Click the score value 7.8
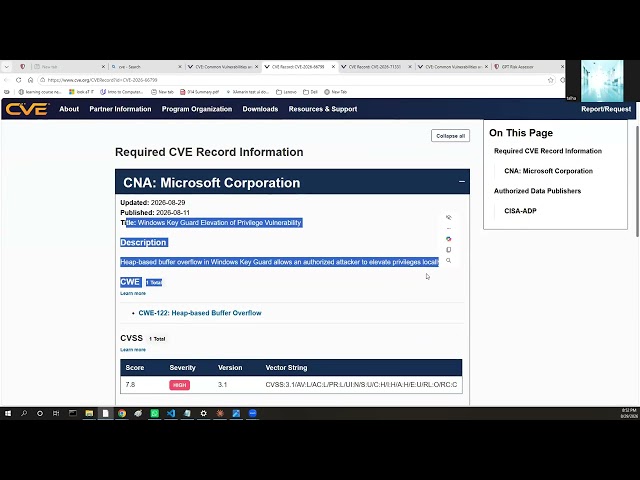 (130, 384)
